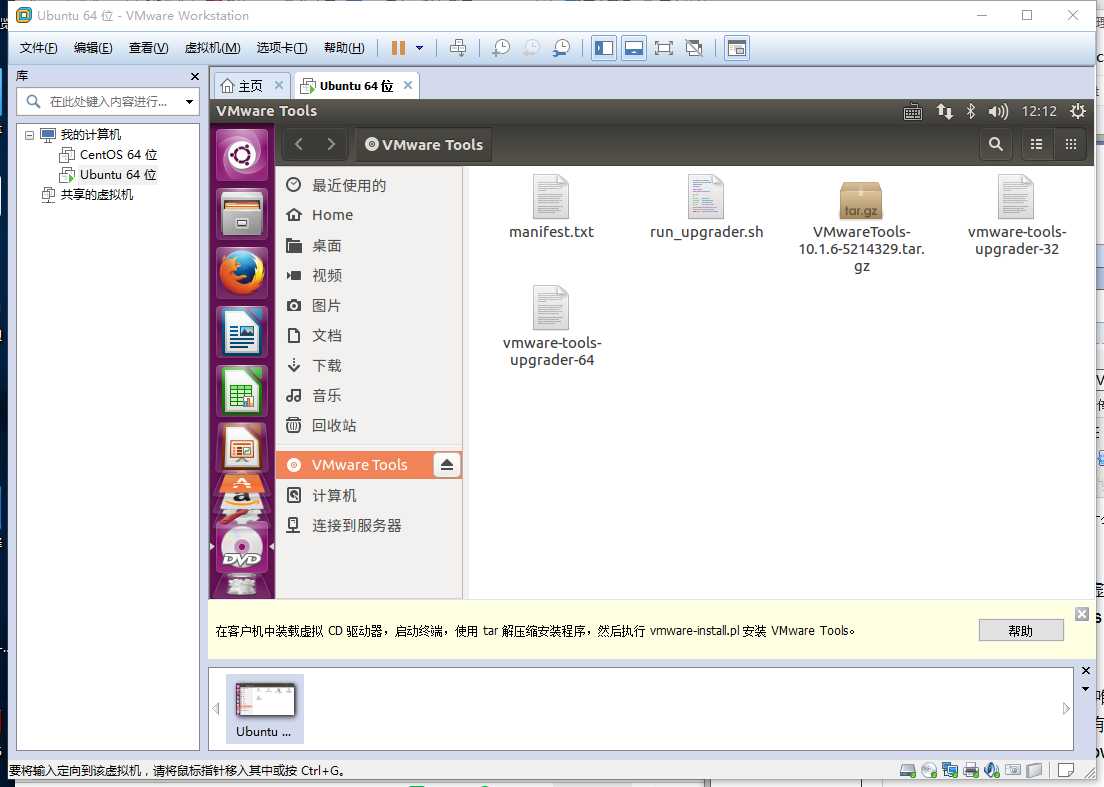The height and width of the screenshot is (787, 1104).
Task: Collapse the 我的计算机 tree node
Action: click(29, 134)
